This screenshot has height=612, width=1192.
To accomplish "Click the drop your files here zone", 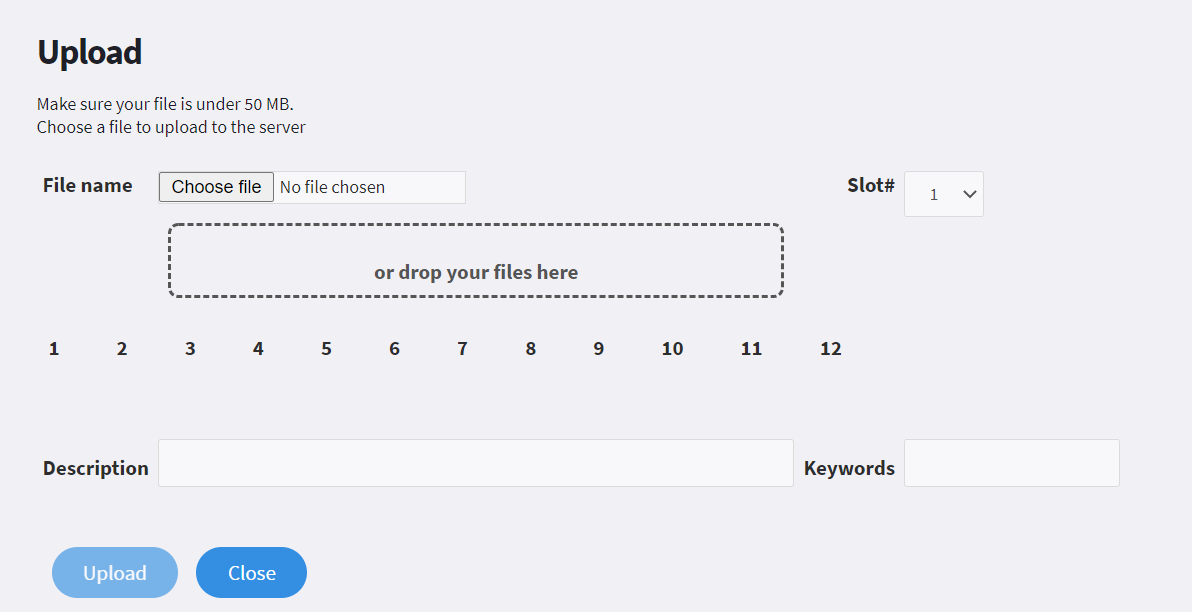I will (x=476, y=260).
